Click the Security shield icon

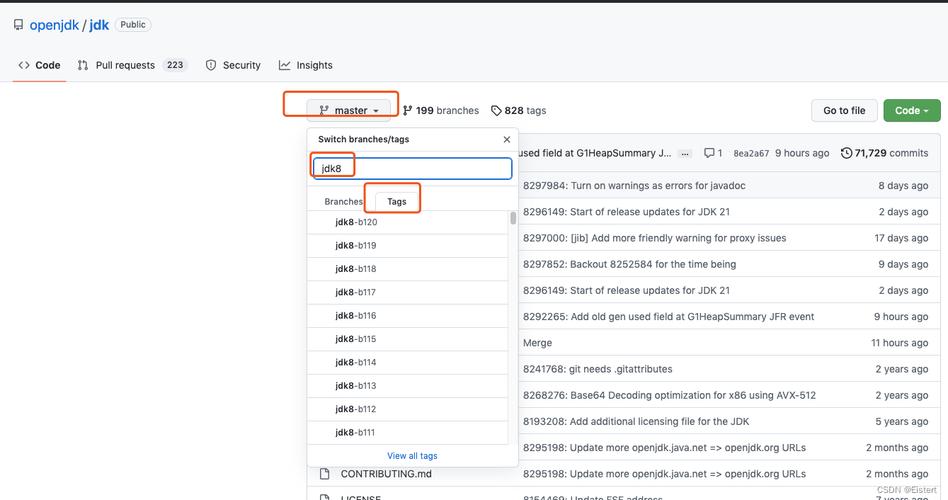pos(211,65)
